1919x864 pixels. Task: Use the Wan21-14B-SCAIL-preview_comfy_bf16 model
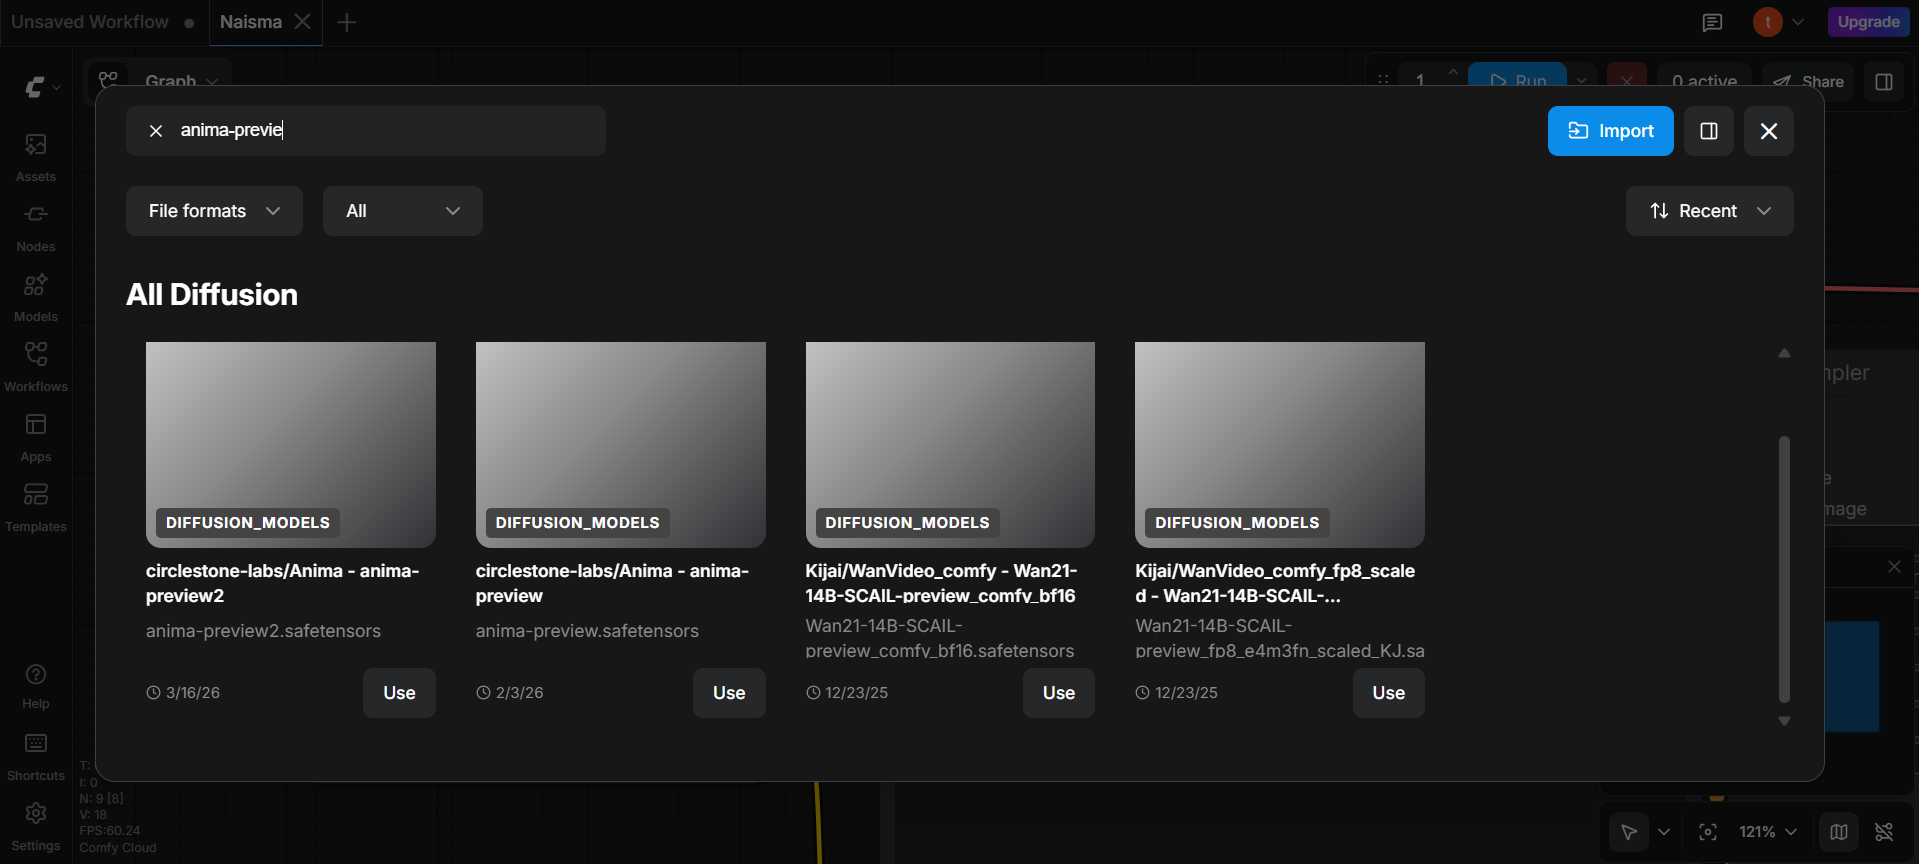[1059, 693]
